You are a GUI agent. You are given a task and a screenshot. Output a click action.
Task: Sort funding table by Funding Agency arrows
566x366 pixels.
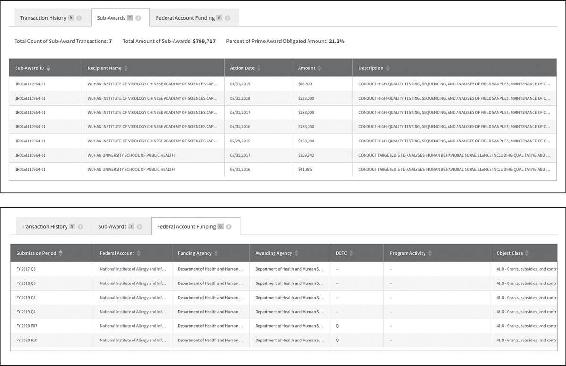coord(215,253)
